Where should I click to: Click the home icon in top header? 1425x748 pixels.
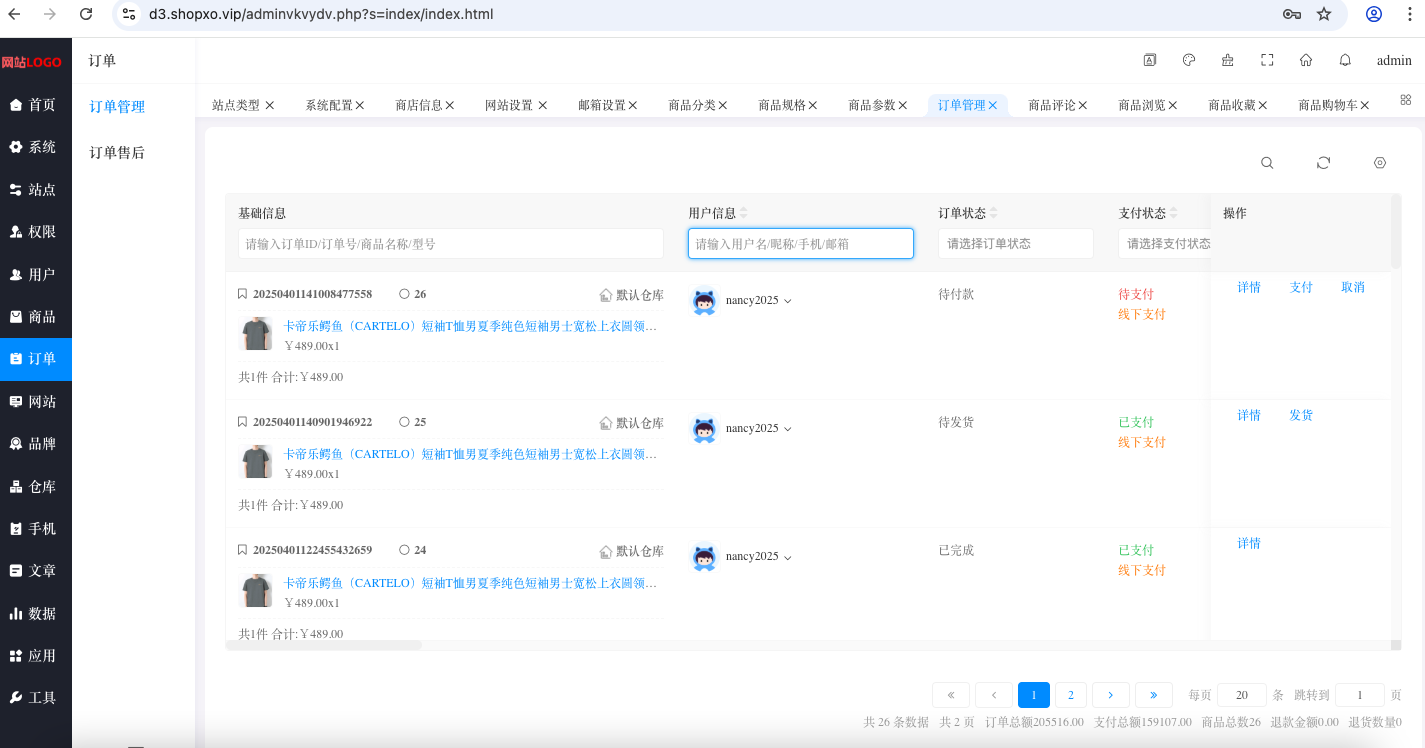pos(1306,60)
